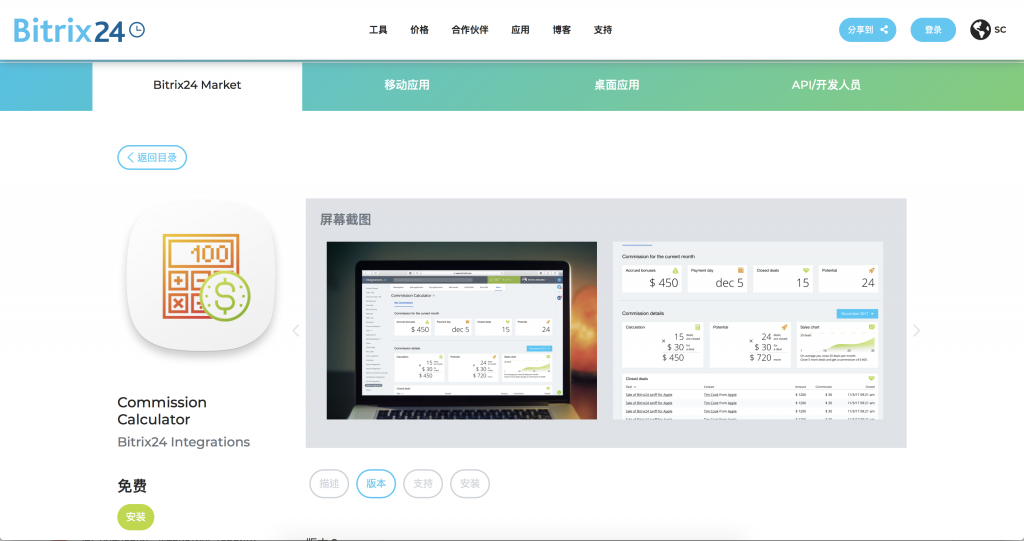This screenshot has height=541, width=1024.
Task: Switch to the 移动应用 tab
Action: coord(407,86)
